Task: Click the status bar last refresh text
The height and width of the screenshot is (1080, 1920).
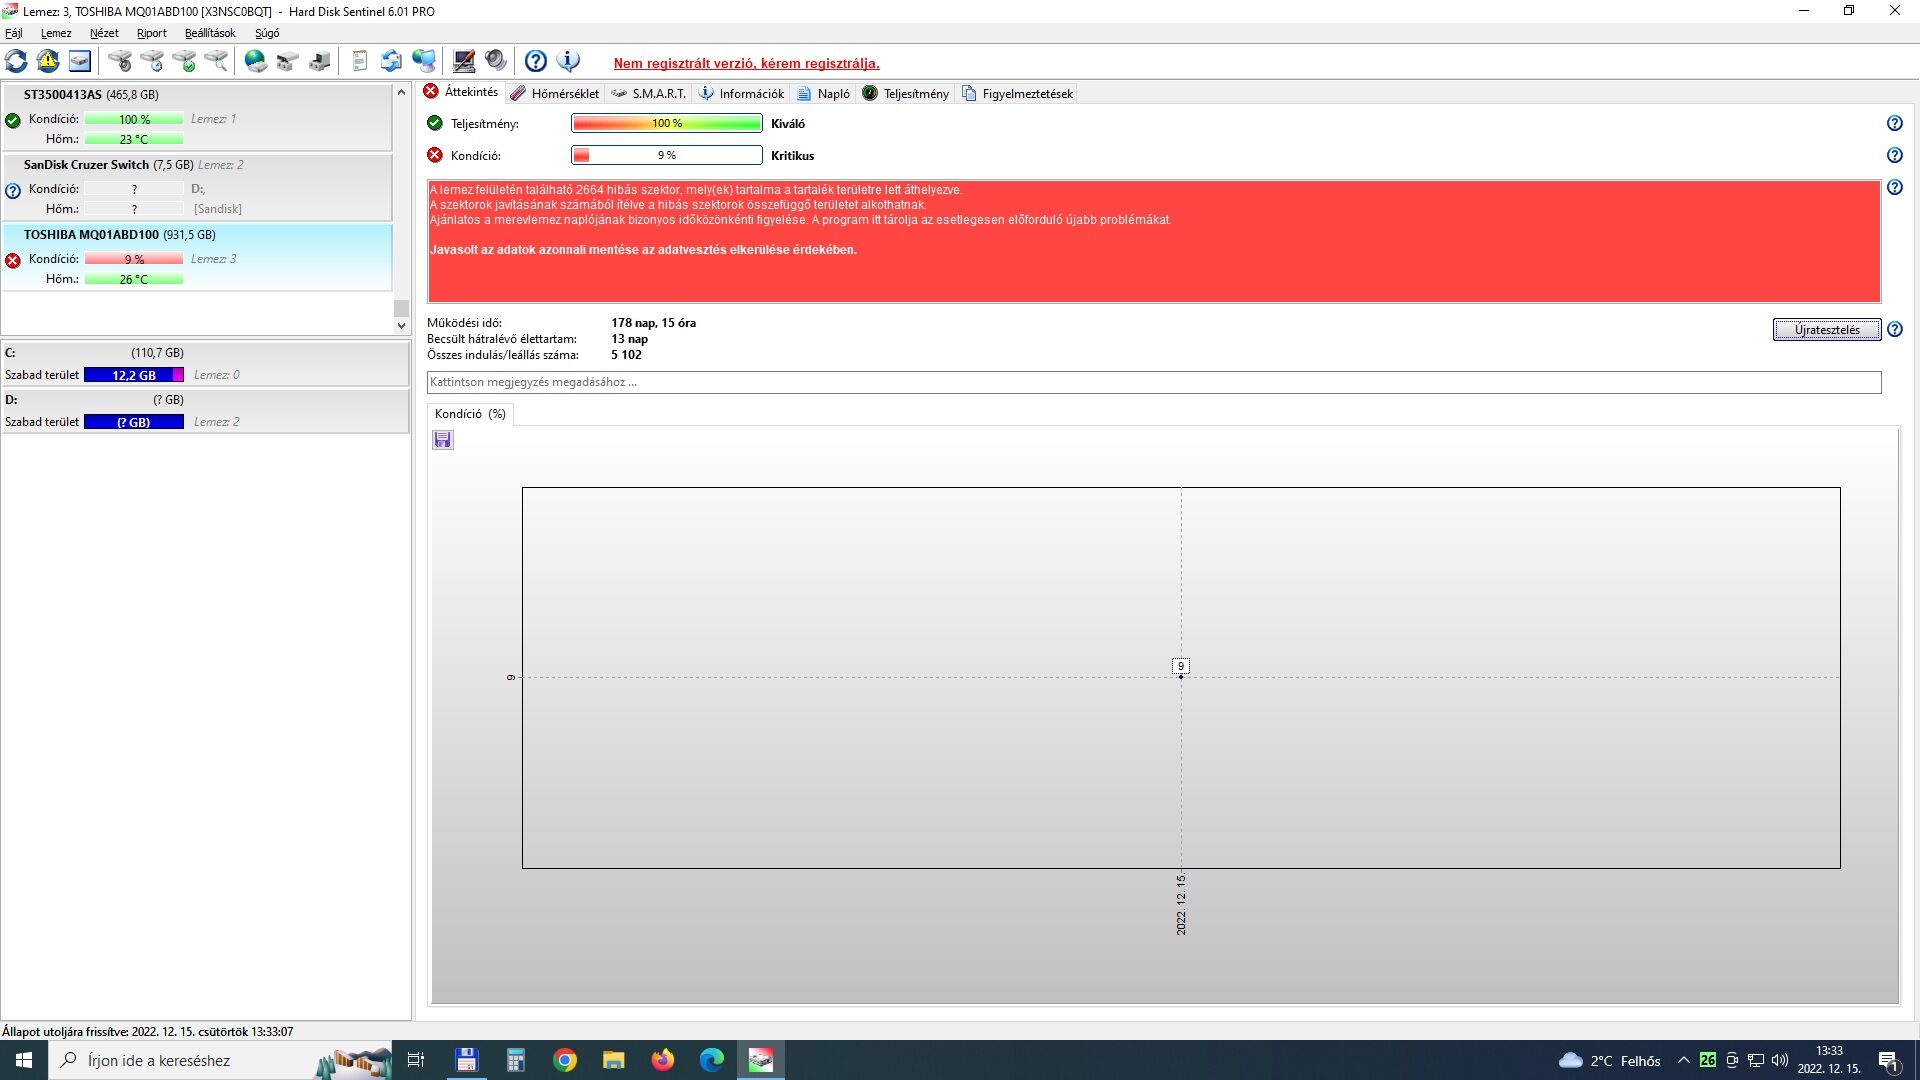Action: pyautogui.click(x=148, y=1031)
